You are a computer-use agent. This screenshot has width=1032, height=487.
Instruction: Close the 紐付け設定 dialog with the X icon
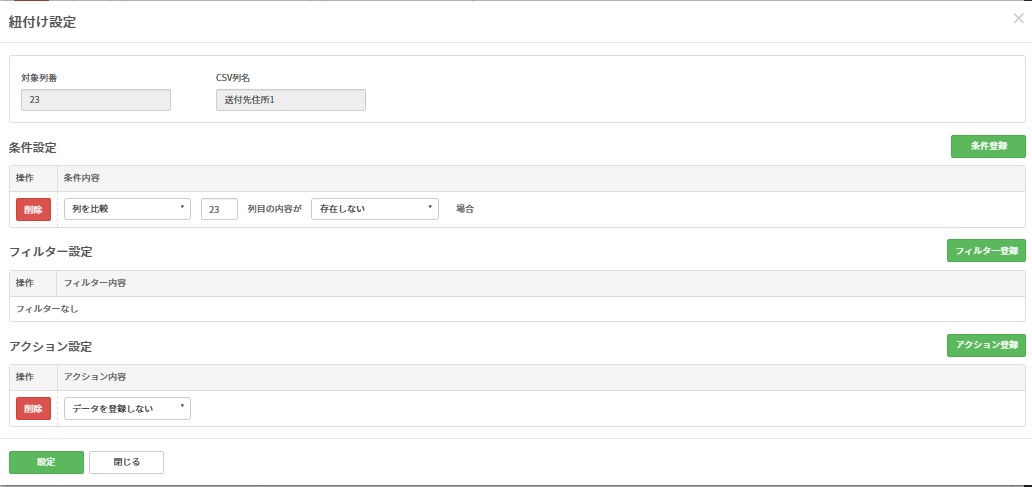1018,18
